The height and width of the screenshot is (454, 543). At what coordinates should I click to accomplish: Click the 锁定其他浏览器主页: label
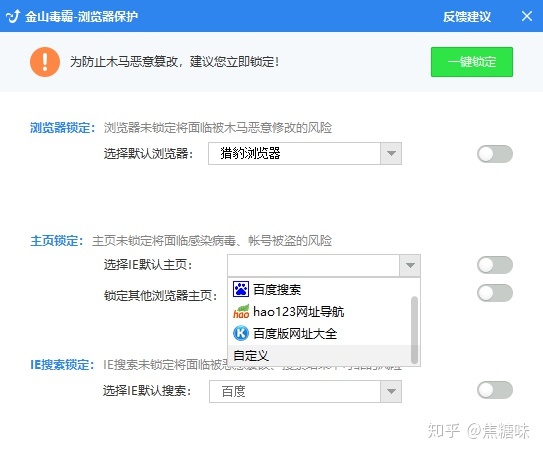[161, 295]
